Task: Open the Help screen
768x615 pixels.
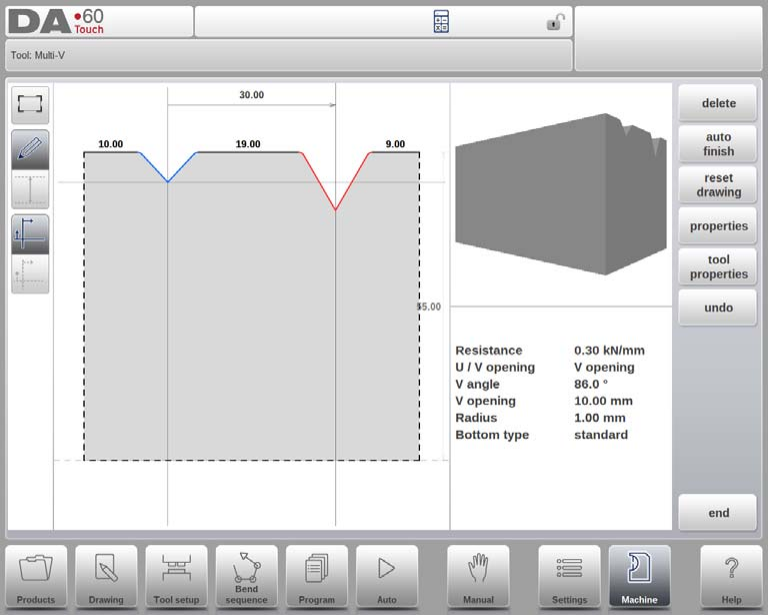Action: pos(731,577)
